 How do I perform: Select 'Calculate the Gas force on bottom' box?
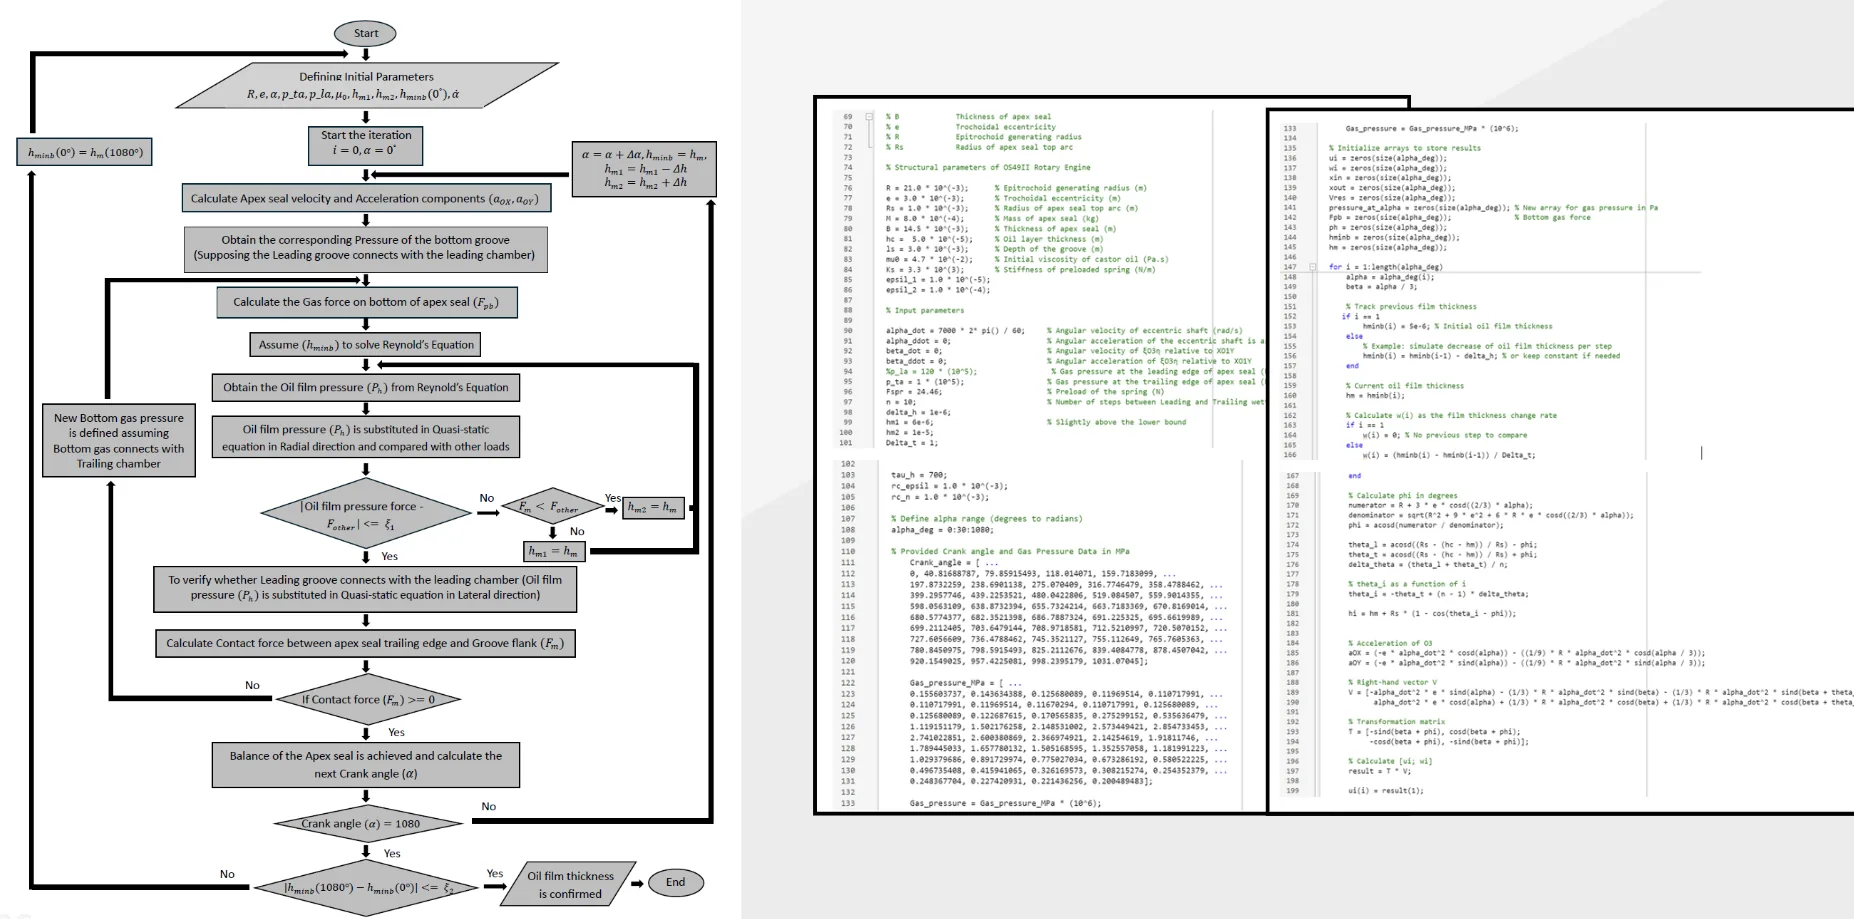(x=367, y=302)
